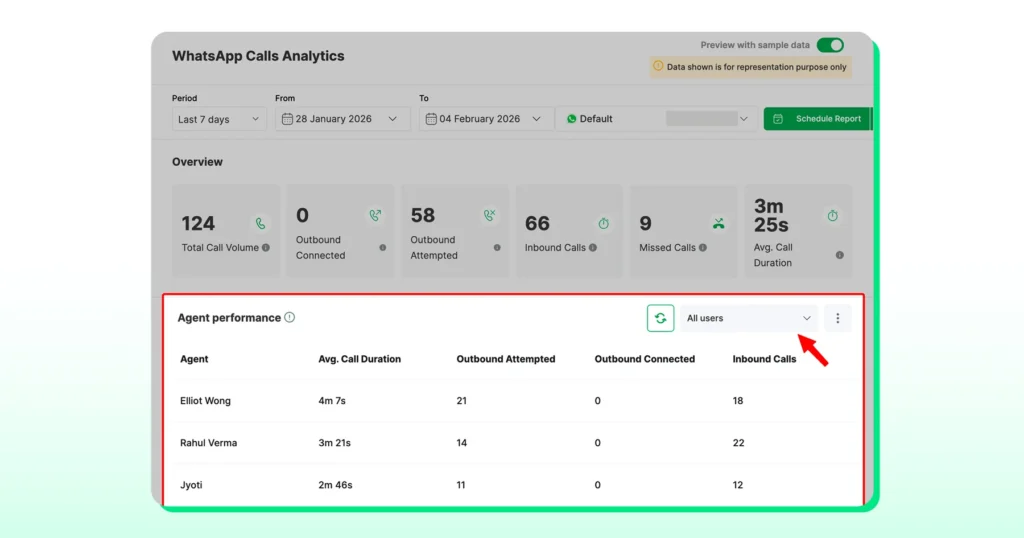Click Outbound Attempted value 21 for Elliot Wong

pyautogui.click(x=461, y=401)
